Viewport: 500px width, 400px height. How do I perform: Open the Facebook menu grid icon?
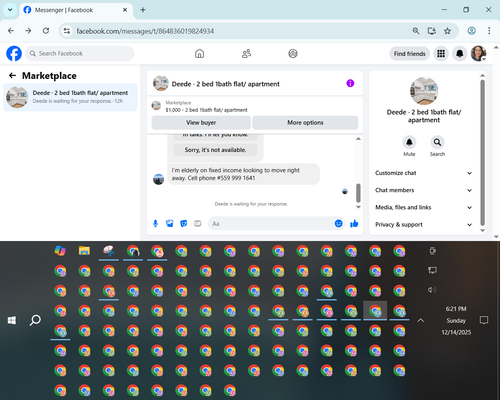tap(441, 53)
